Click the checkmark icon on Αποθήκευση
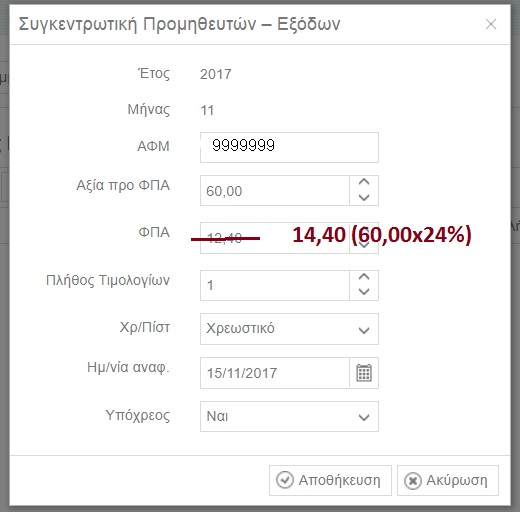The height and width of the screenshot is (512, 520). 285,480
